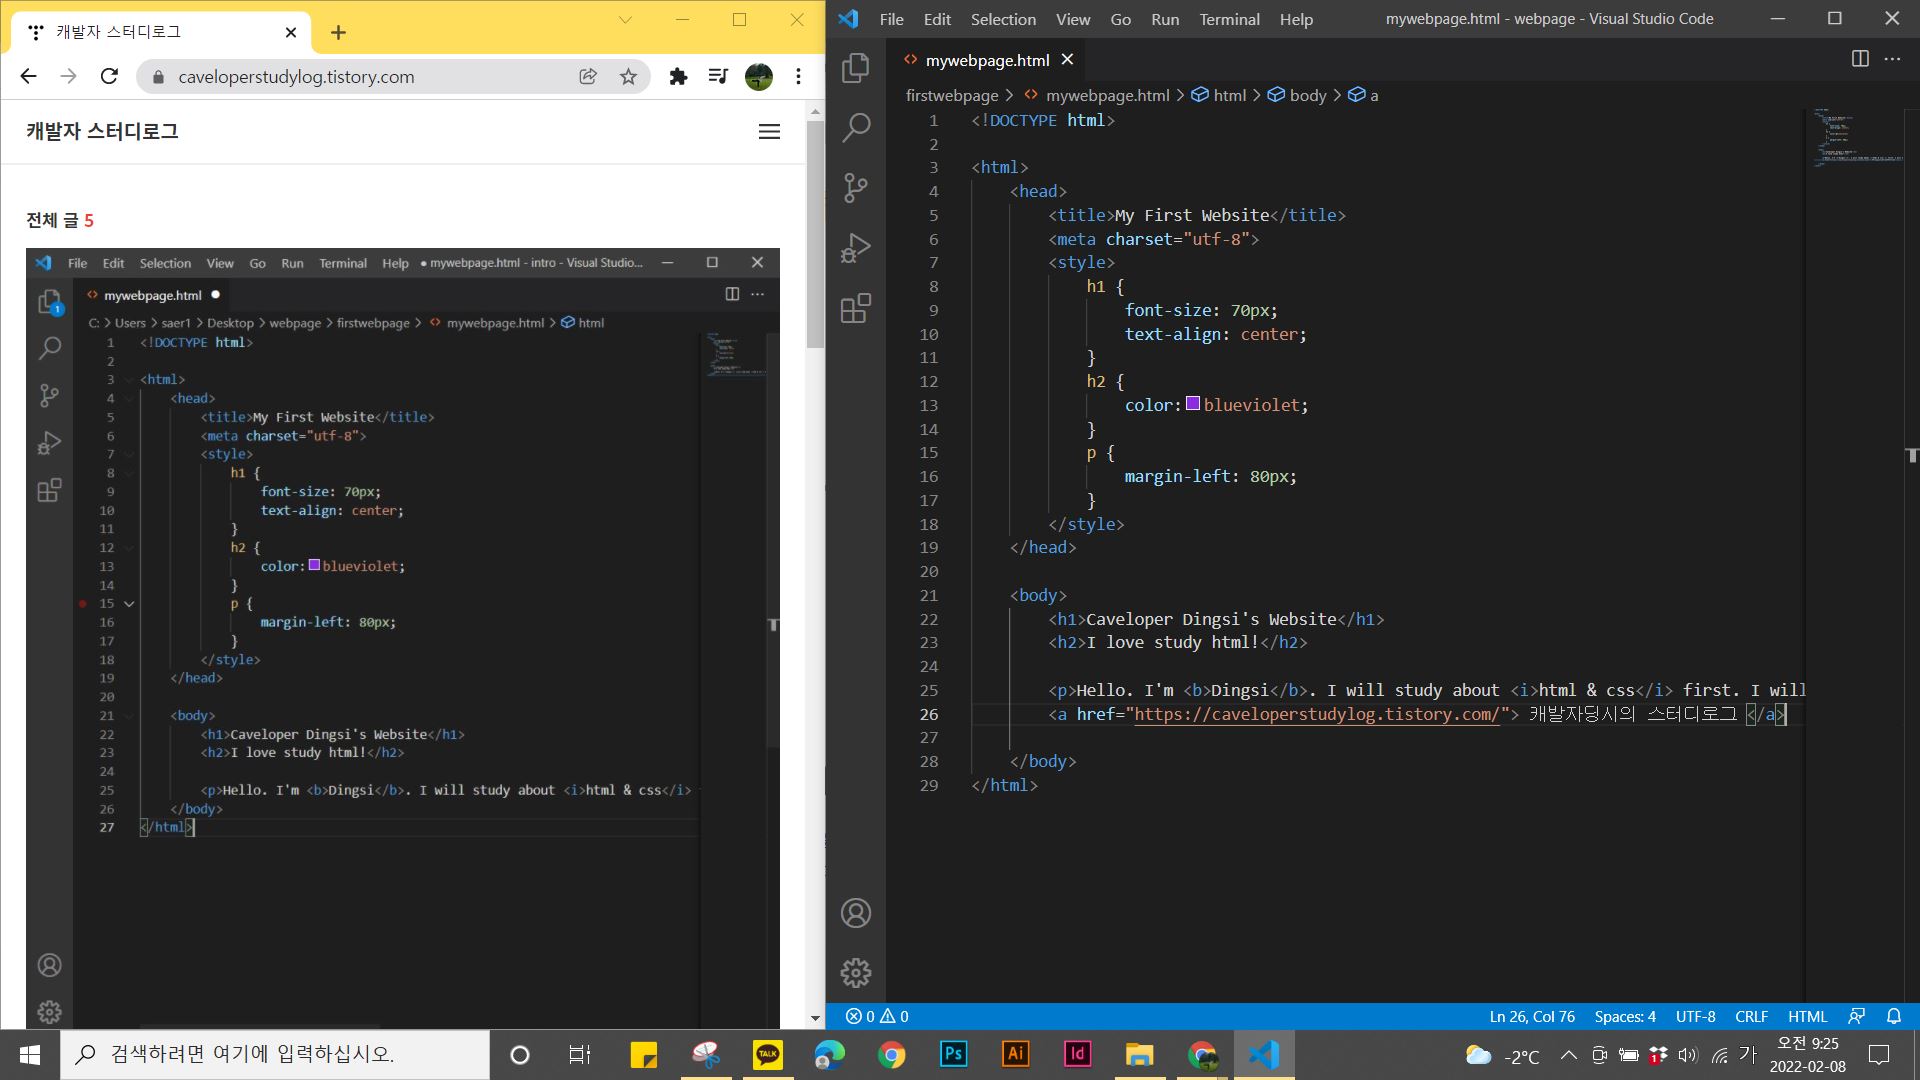Open the Explorer view in VS Code

click(856, 68)
